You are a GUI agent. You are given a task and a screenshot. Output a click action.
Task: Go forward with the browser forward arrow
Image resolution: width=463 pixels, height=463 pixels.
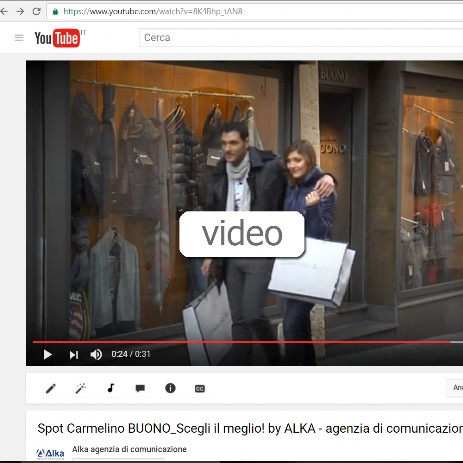[20, 12]
